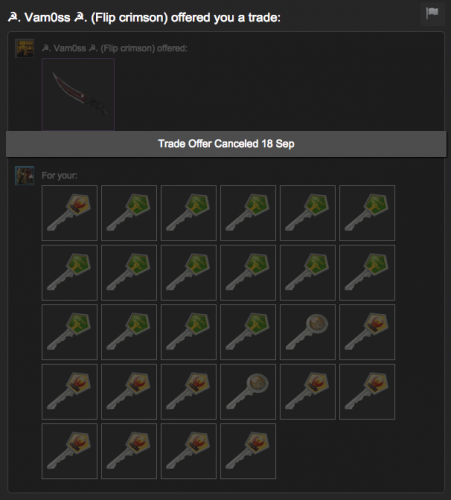The width and height of the screenshot is (451, 500).
Task: Click the 'Trade Offer Canceled 18 Sep' banner
Action: click(226, 144)
